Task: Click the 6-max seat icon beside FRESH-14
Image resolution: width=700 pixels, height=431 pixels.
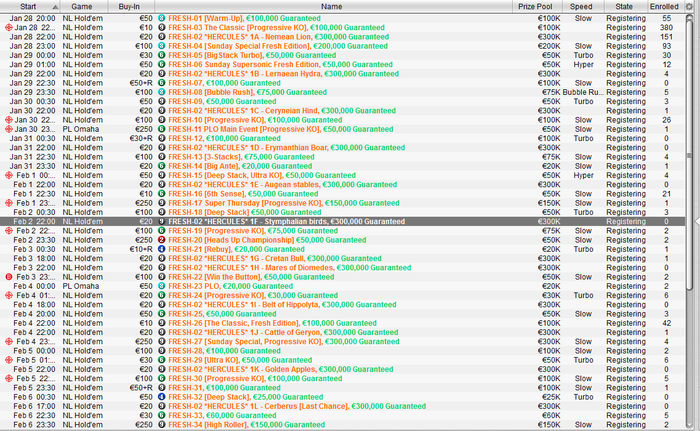Action: coord(162,166)
